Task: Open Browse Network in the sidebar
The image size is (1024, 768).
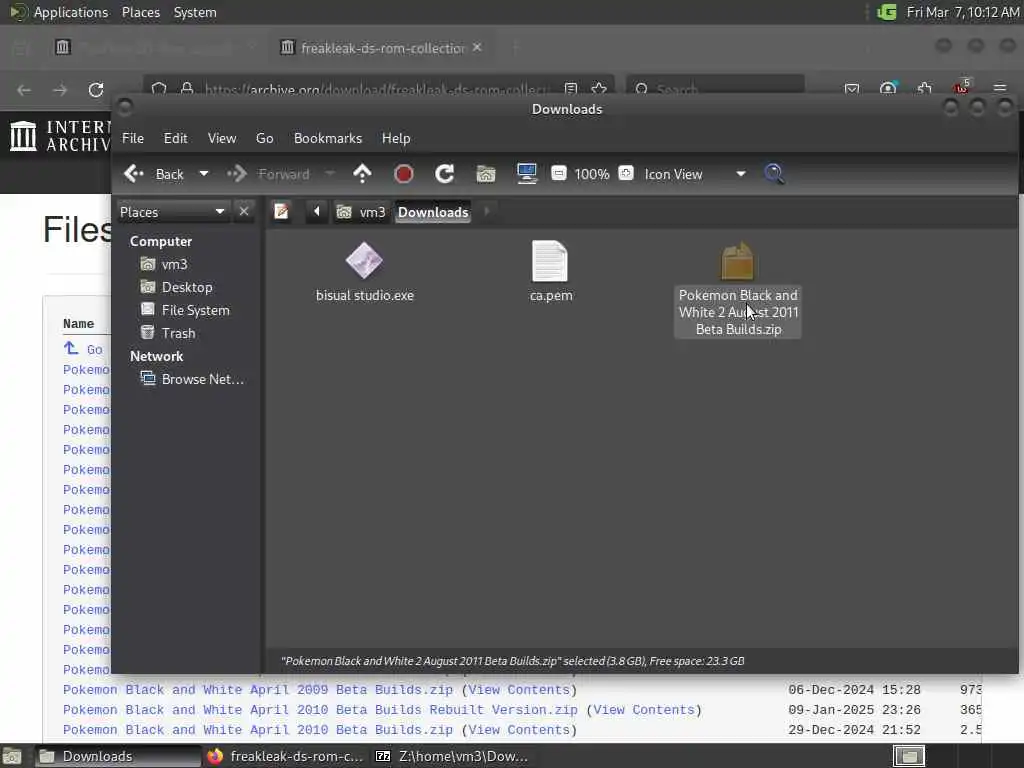Action: [193, 379]
